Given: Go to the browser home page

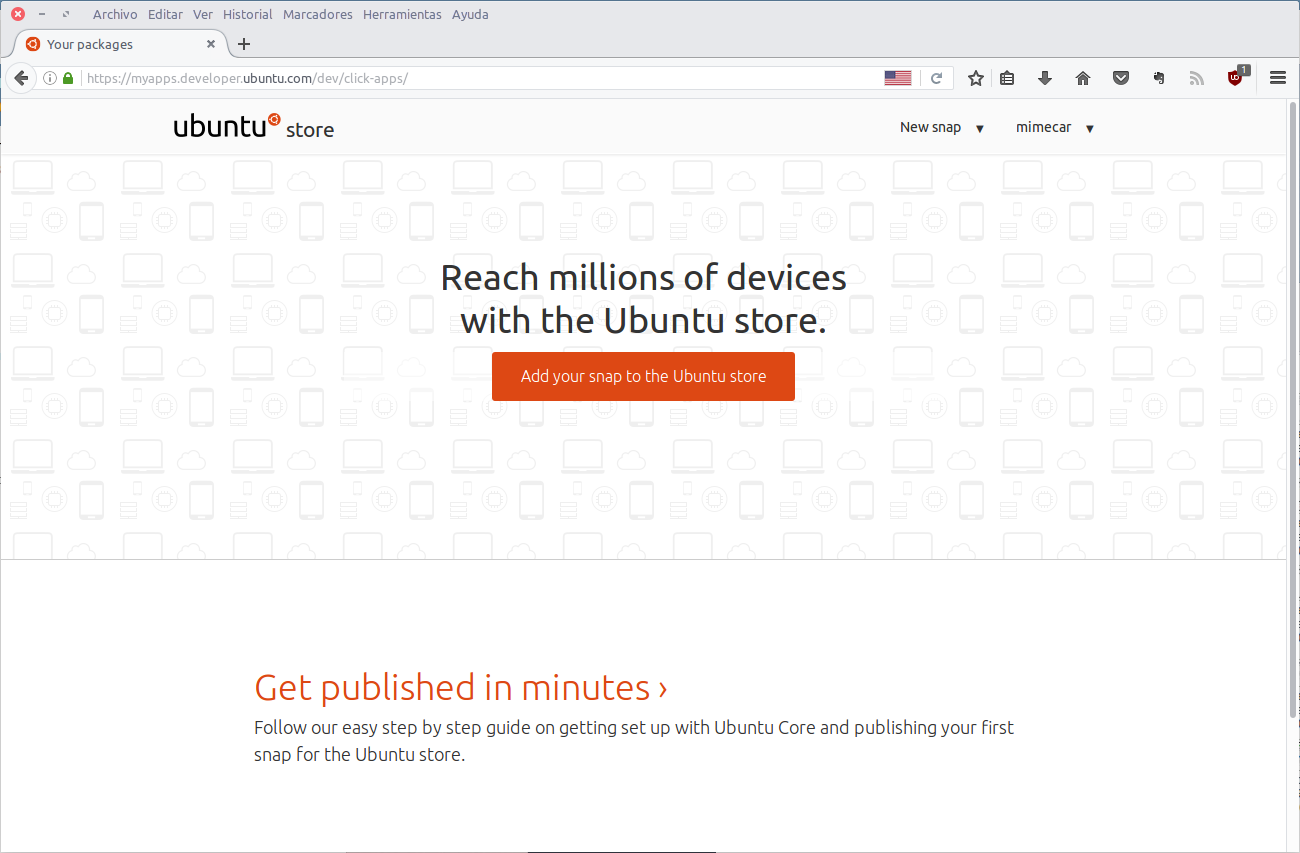Looking at the screenshot, I should pos(1083,78).
